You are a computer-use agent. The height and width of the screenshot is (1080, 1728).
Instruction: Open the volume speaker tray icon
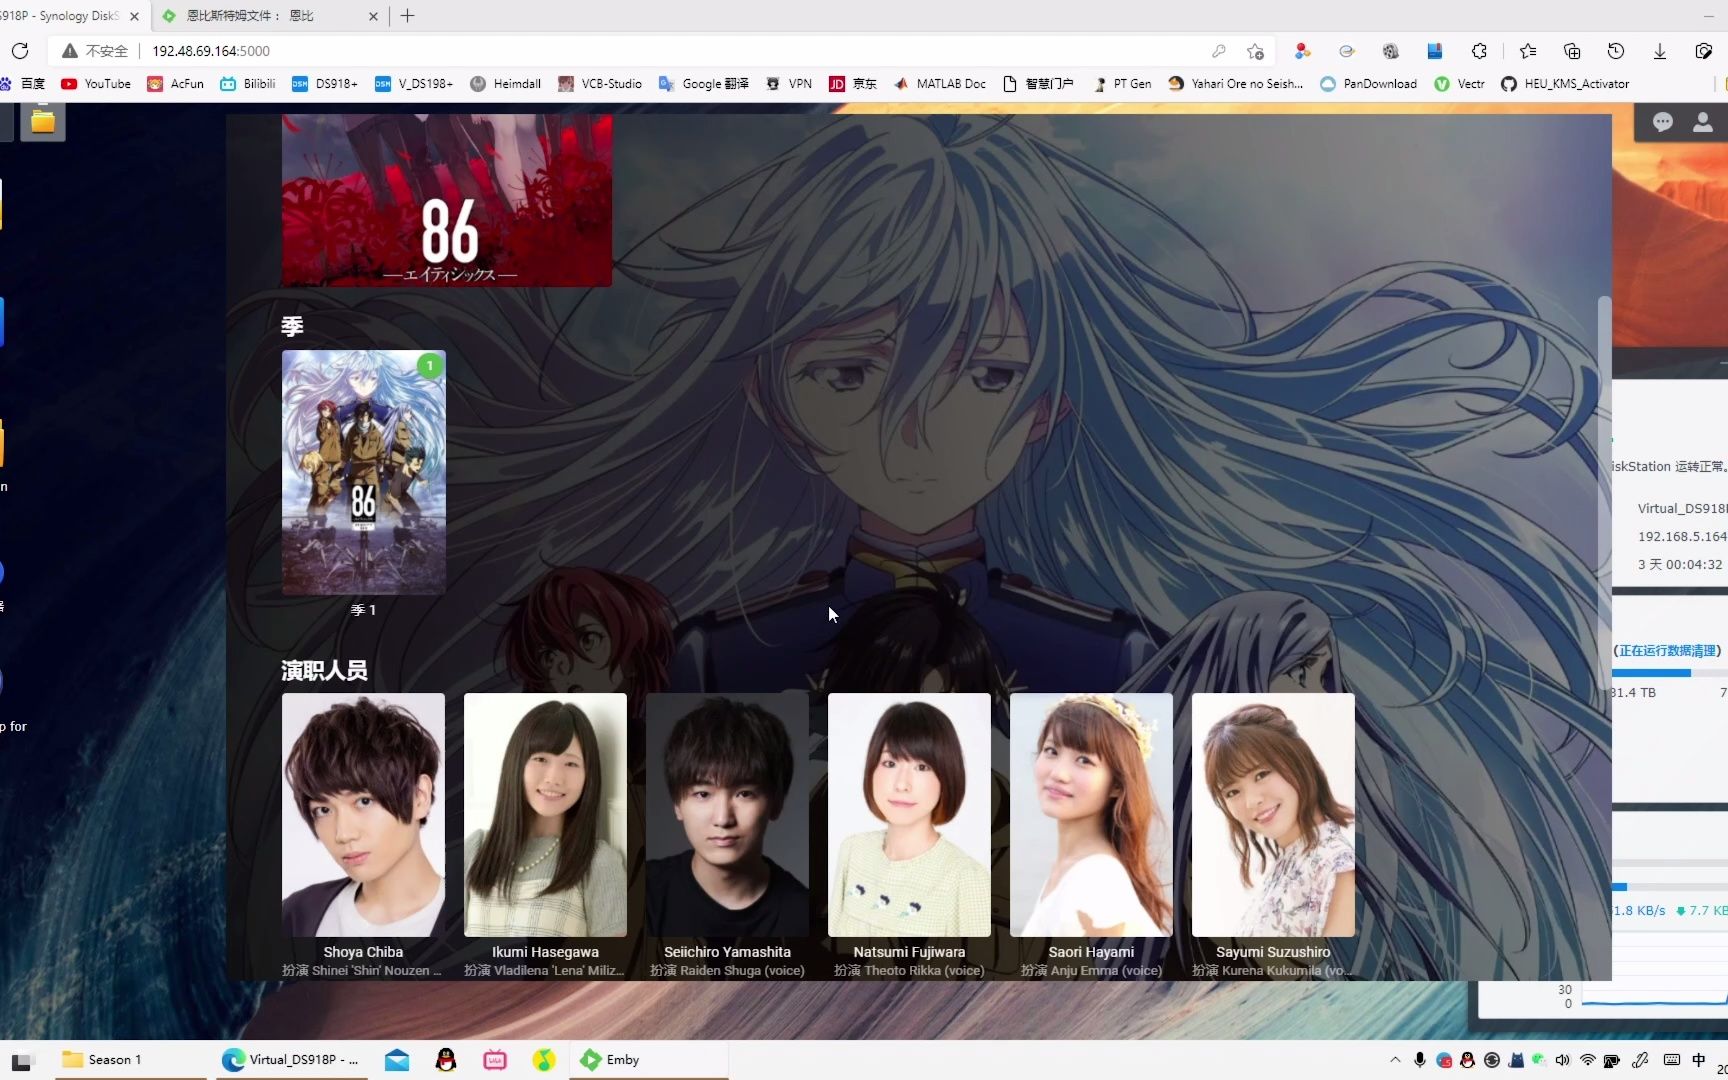pos(1563,1060)
